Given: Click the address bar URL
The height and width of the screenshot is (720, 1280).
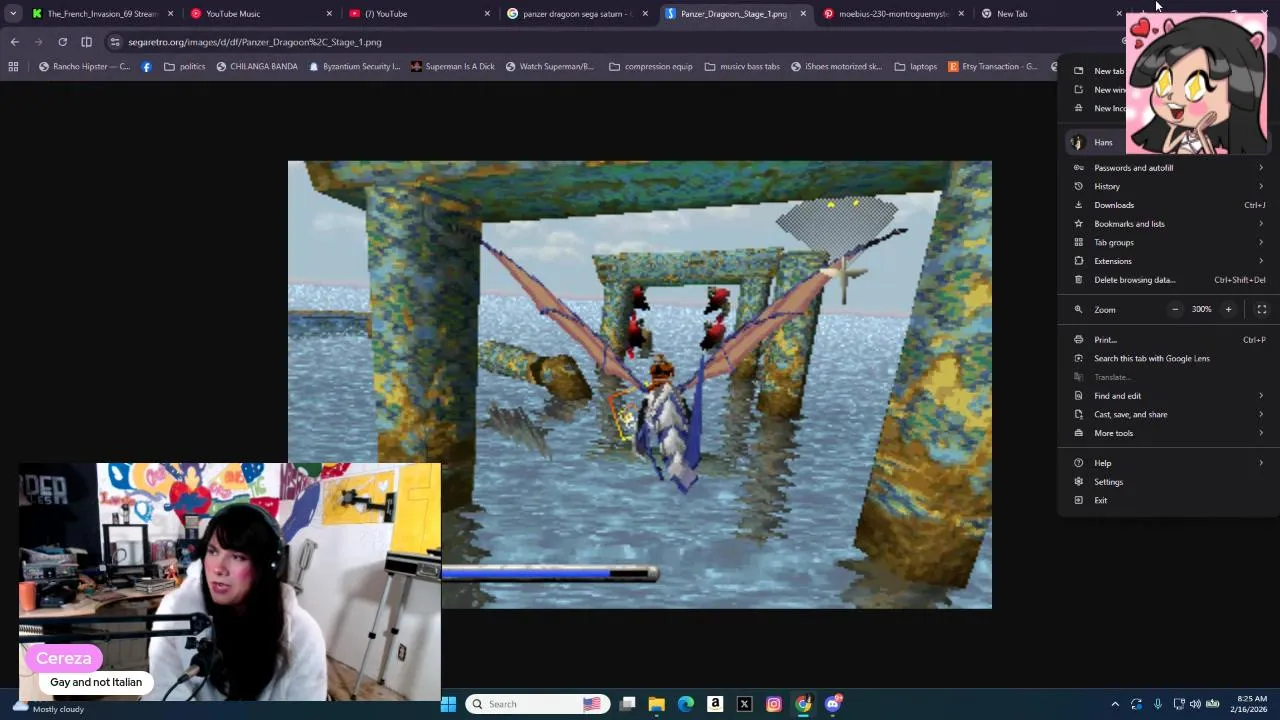Looking at the screenshot, I should tap(254, 42).
